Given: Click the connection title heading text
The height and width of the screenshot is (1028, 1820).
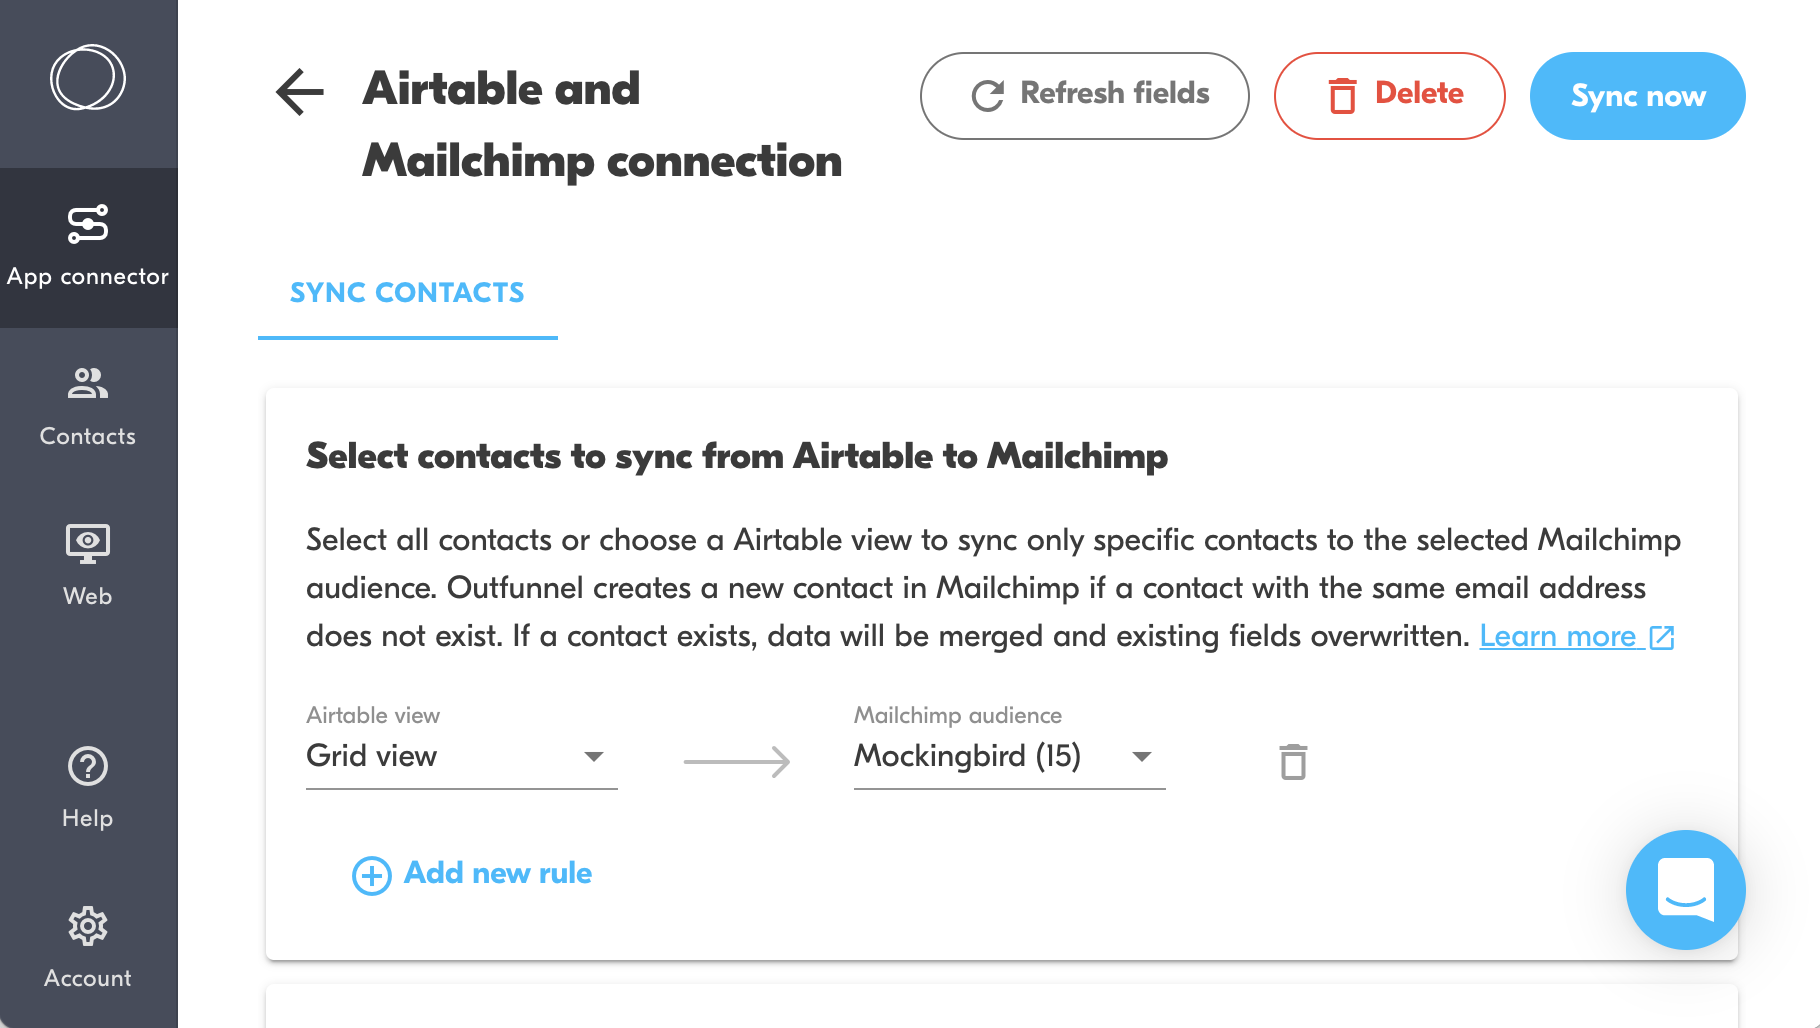Looking at the screenshot, I should [601, 125].
